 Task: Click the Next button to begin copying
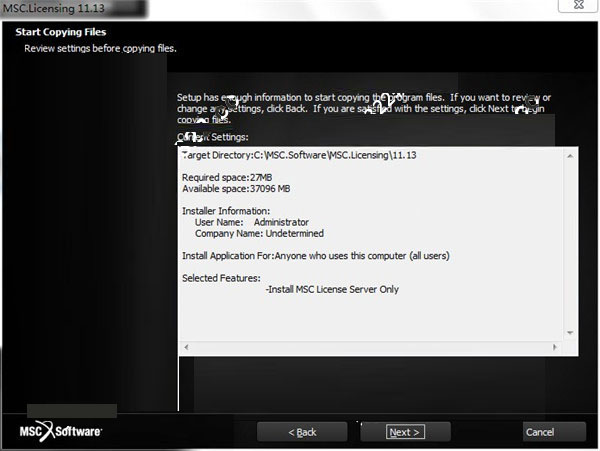tap(405, 432)
